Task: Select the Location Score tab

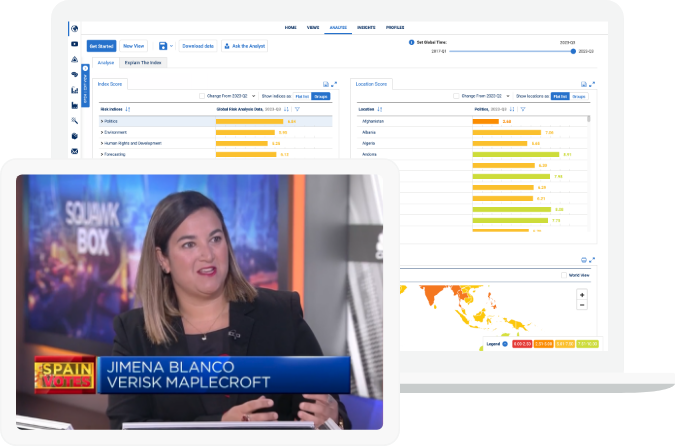Action: 371,84
